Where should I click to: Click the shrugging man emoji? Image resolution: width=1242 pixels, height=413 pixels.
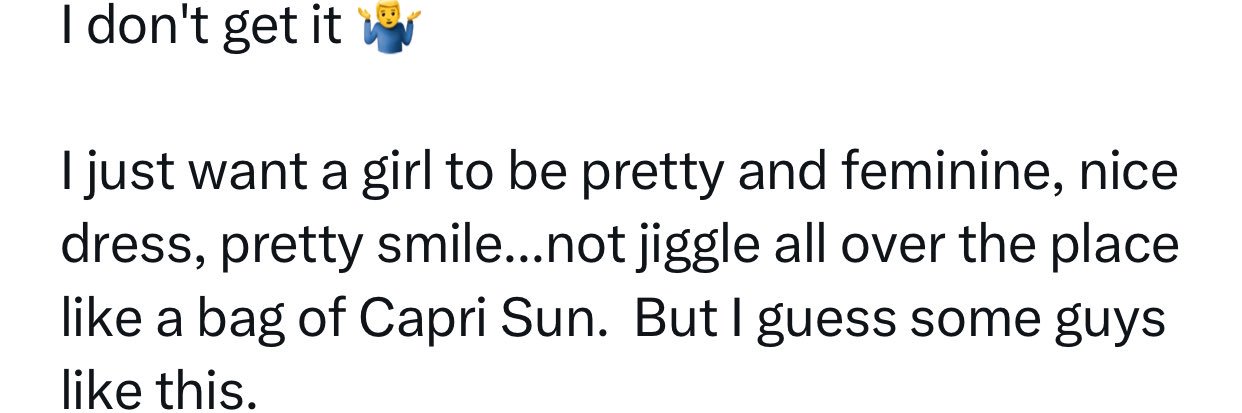tap(389, 27)
